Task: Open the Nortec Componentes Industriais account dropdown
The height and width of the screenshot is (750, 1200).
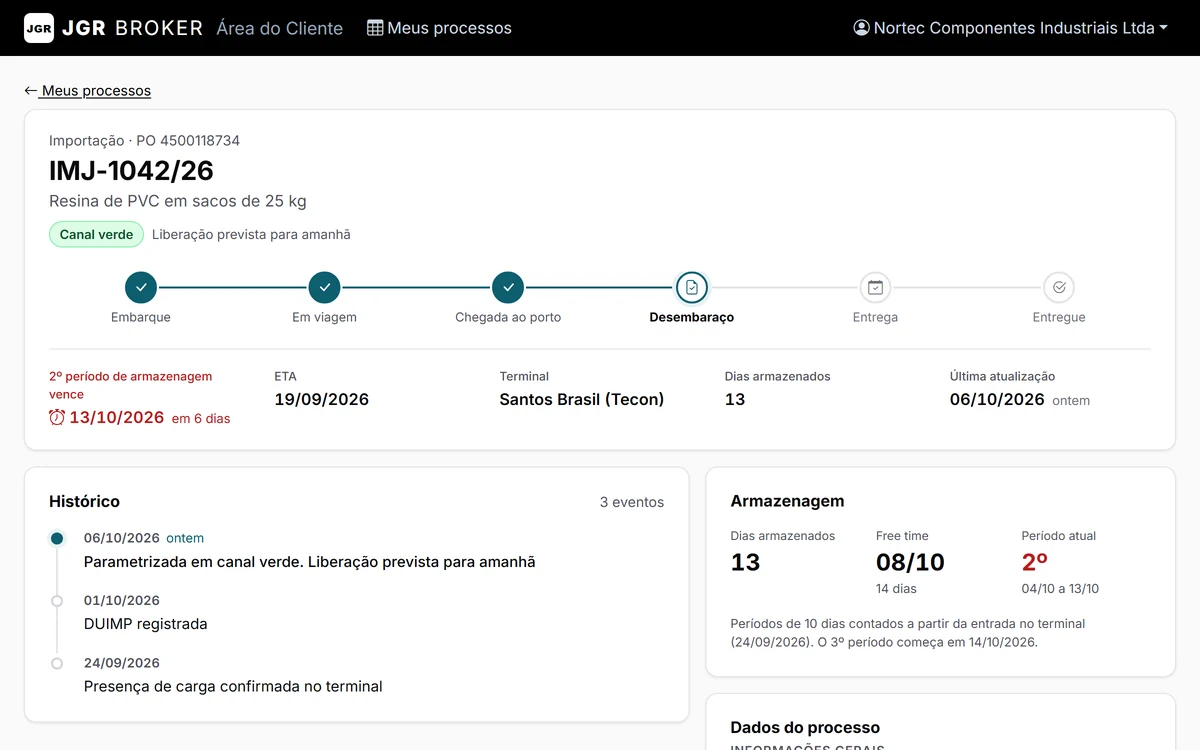Action: click(x=1011, y=28)
